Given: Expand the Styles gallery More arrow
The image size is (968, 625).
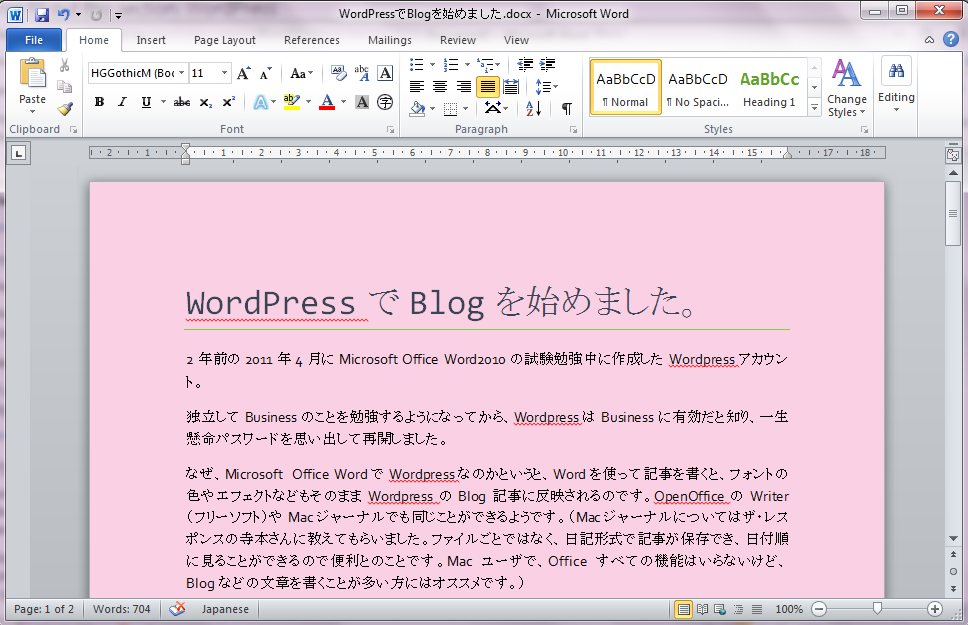Looking at the screenshot, I should pyautogui.click(x=815, y=107).
